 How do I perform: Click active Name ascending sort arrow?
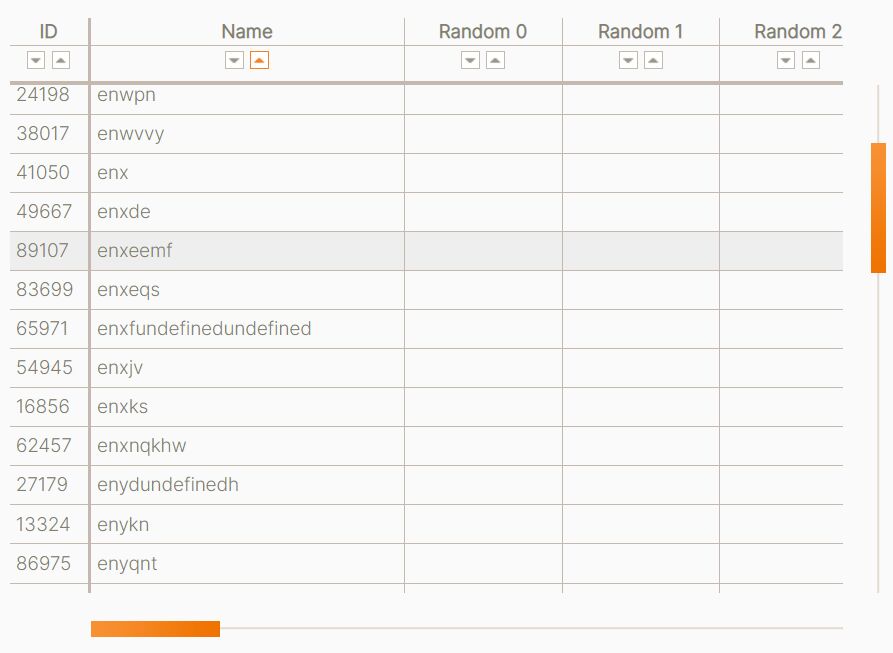pyautogui.click(x=259, y=60)
